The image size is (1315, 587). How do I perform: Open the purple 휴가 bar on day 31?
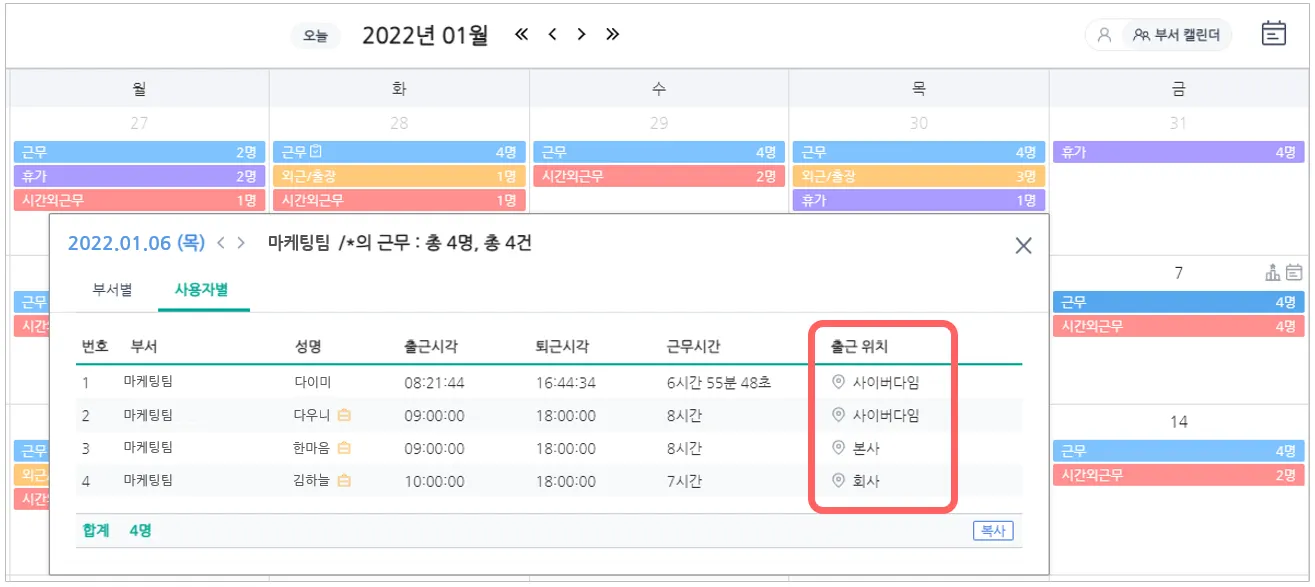point(1178,152)
